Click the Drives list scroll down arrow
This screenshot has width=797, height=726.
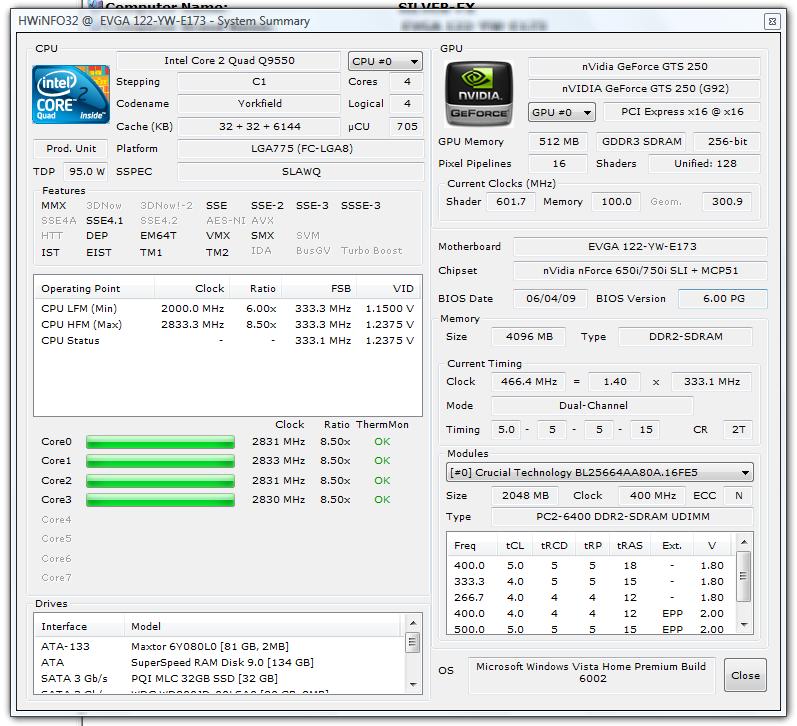point(413,684)
